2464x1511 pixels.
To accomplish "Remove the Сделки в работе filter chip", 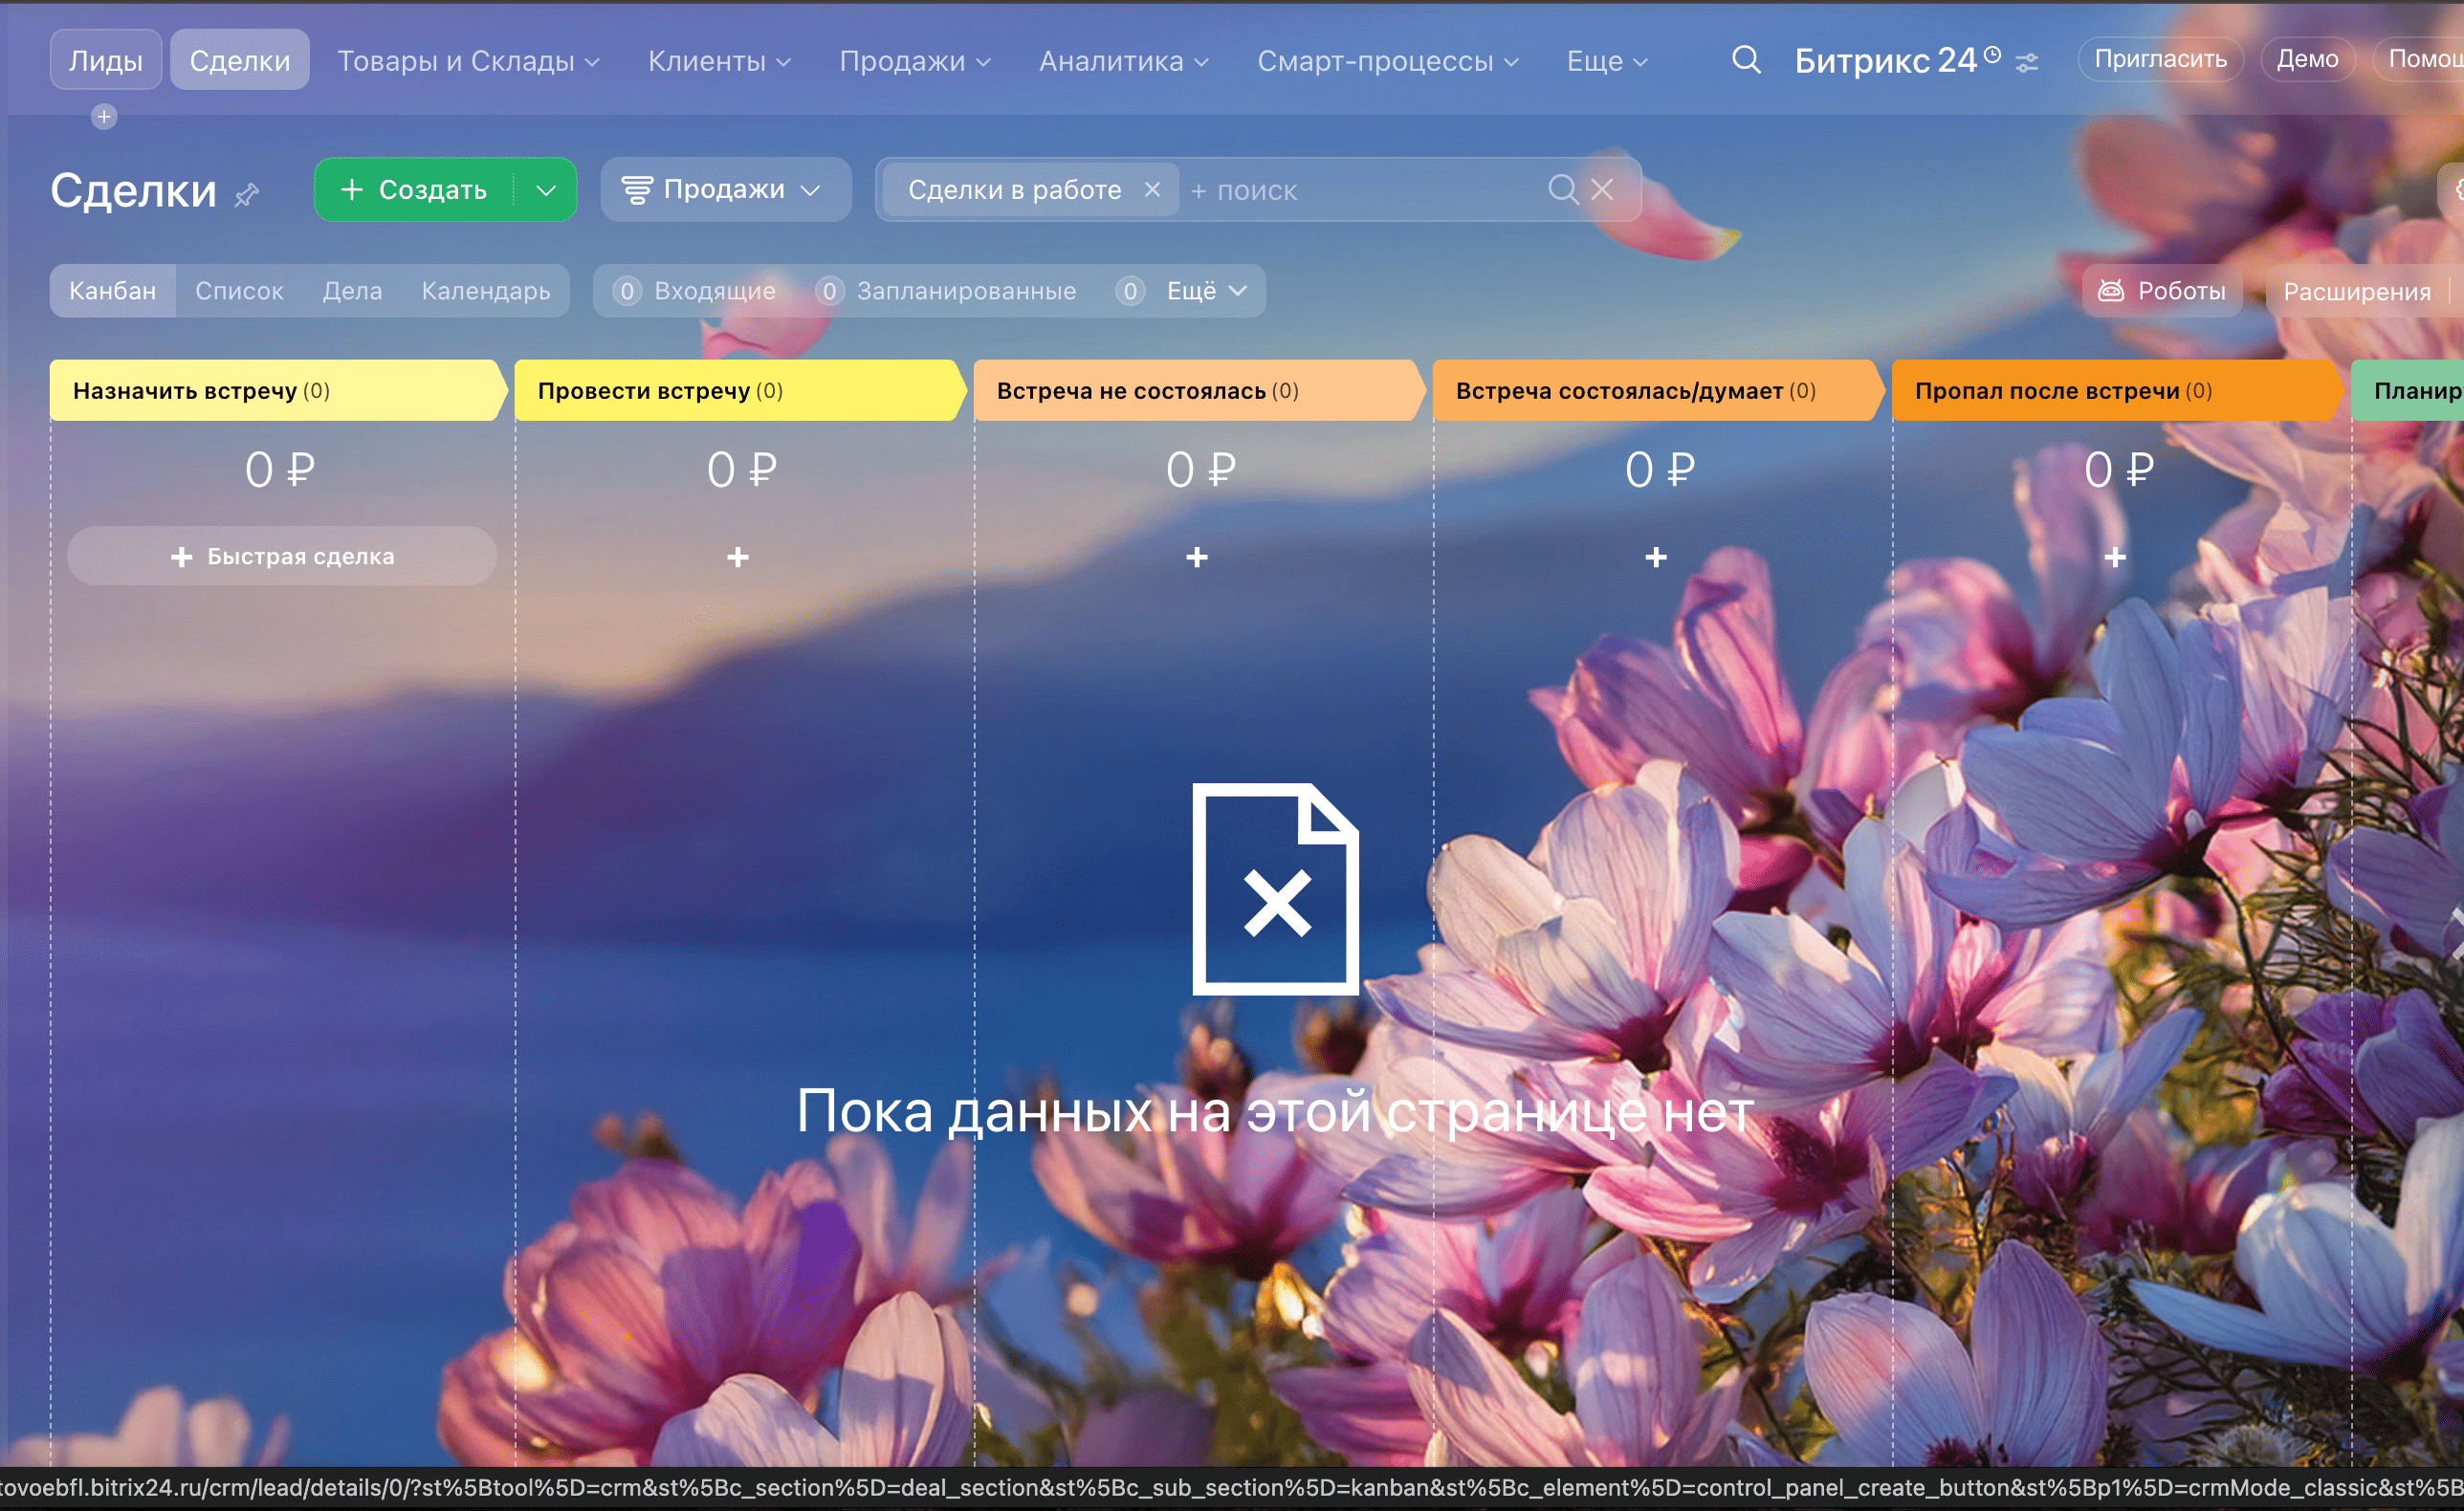I will click(1152, 189).
